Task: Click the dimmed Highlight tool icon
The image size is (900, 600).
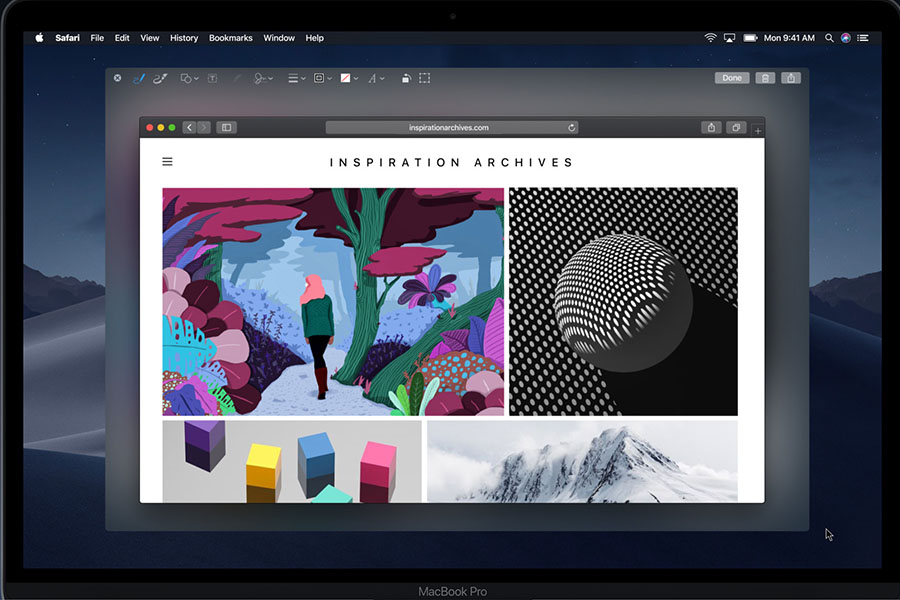Action: click(237, 78)
